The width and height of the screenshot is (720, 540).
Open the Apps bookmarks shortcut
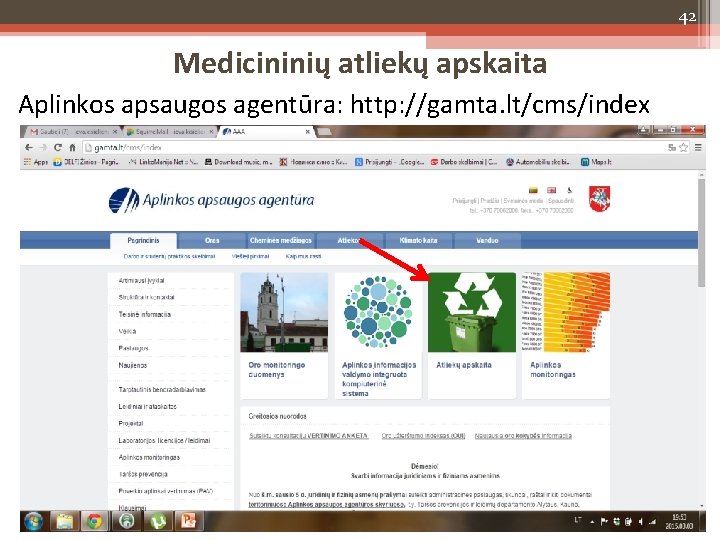(x=36, y=162)
